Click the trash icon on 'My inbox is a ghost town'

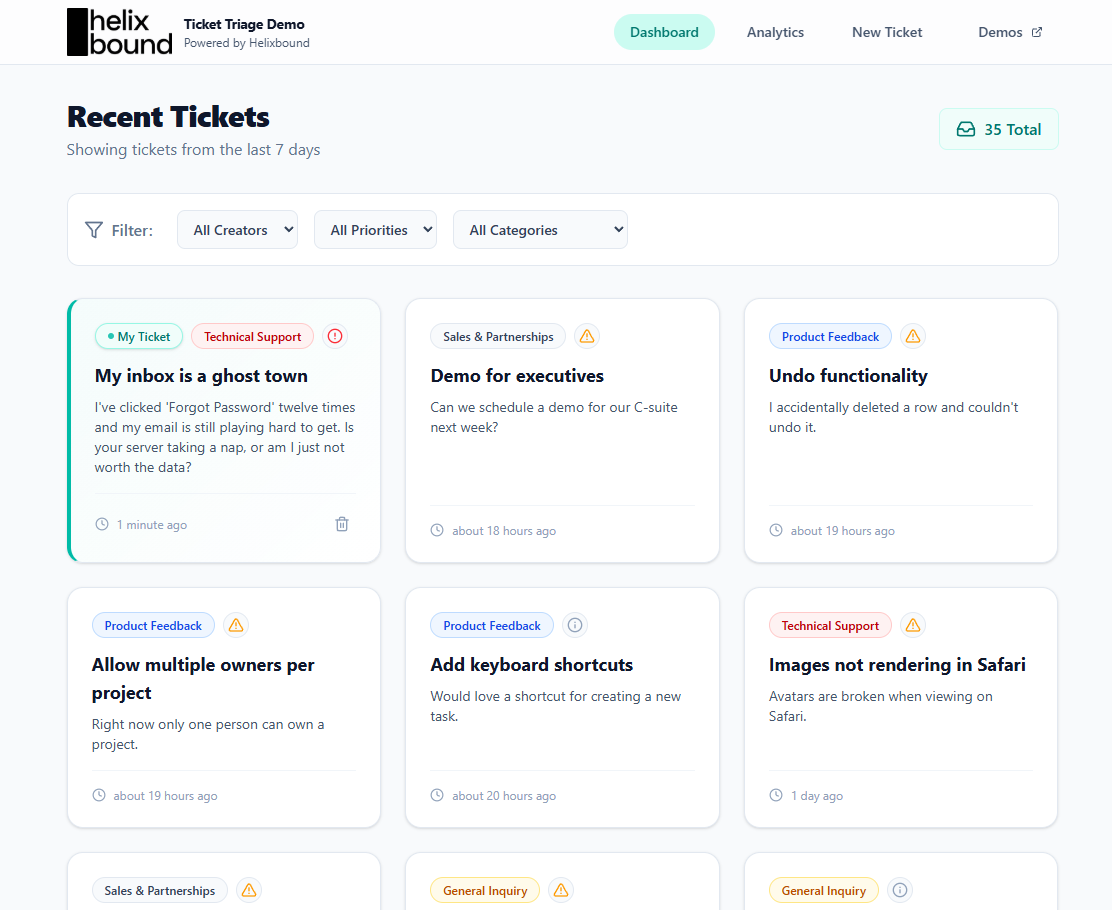[x=341, y=523]
